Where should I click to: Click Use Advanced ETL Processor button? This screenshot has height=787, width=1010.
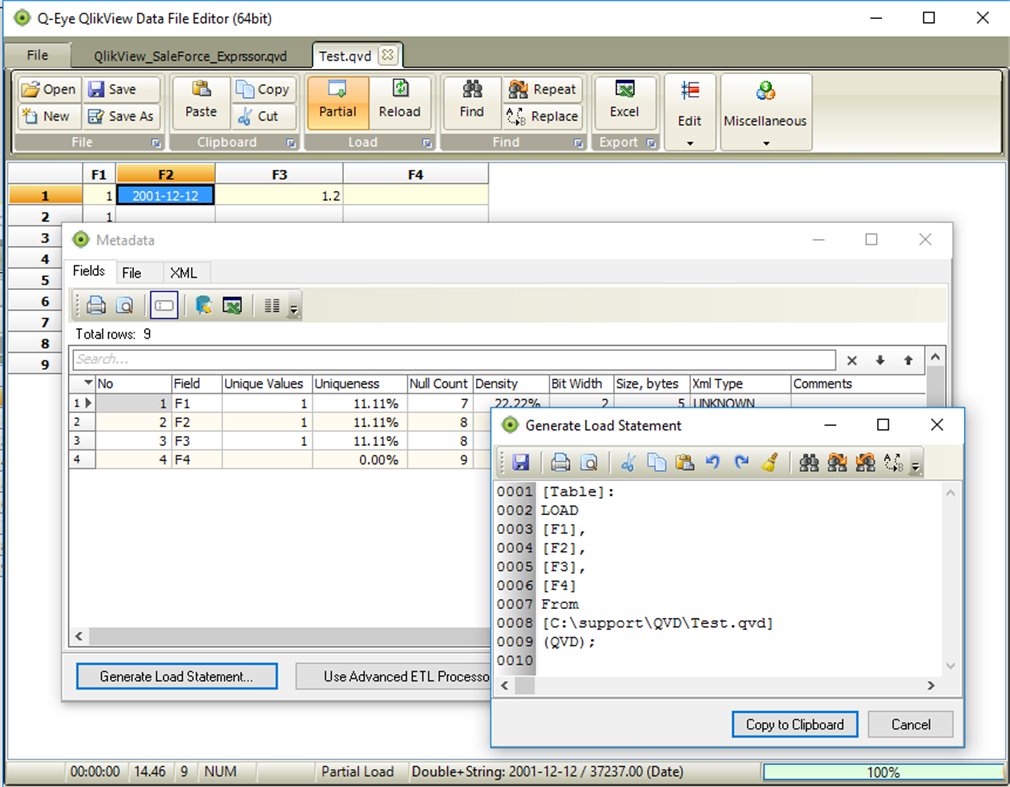click(x=393, y=676)
